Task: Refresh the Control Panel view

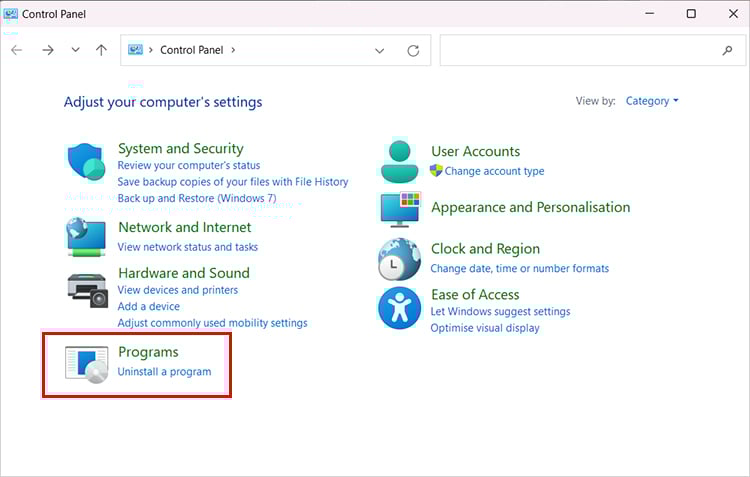Action: 413,51
